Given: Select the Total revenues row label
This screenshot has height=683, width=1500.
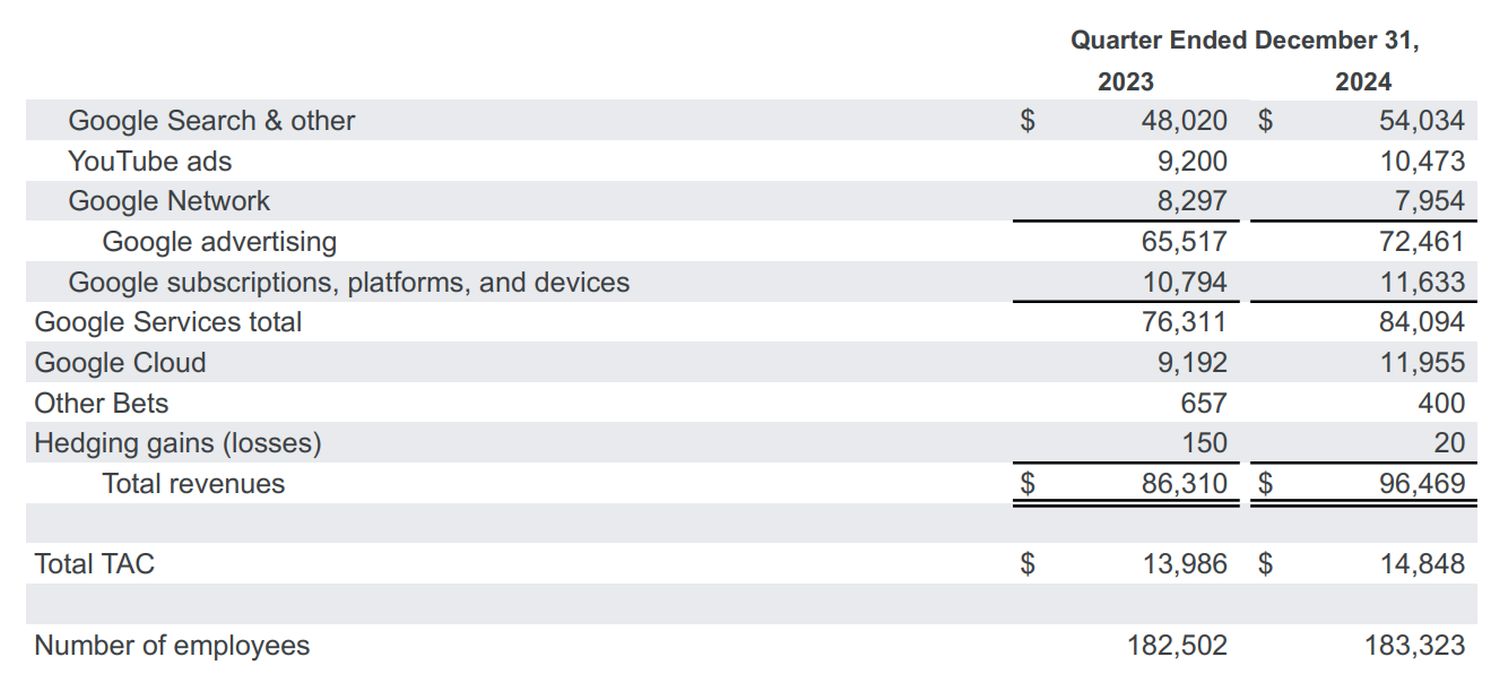Looking at the screenshot, I should [x=193, y=484].
